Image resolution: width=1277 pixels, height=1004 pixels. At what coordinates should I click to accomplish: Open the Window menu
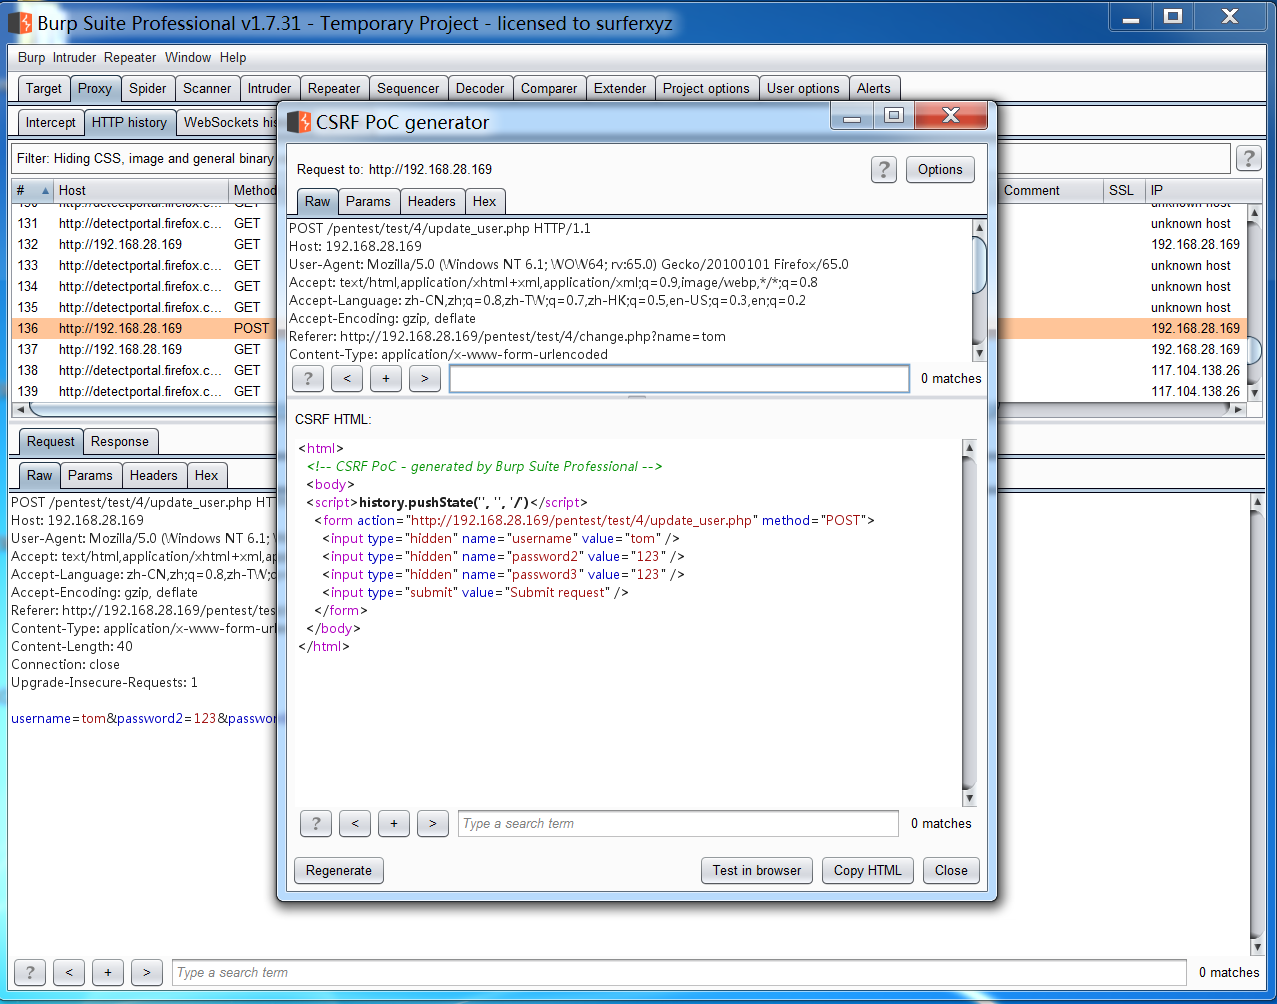[188, 57]
